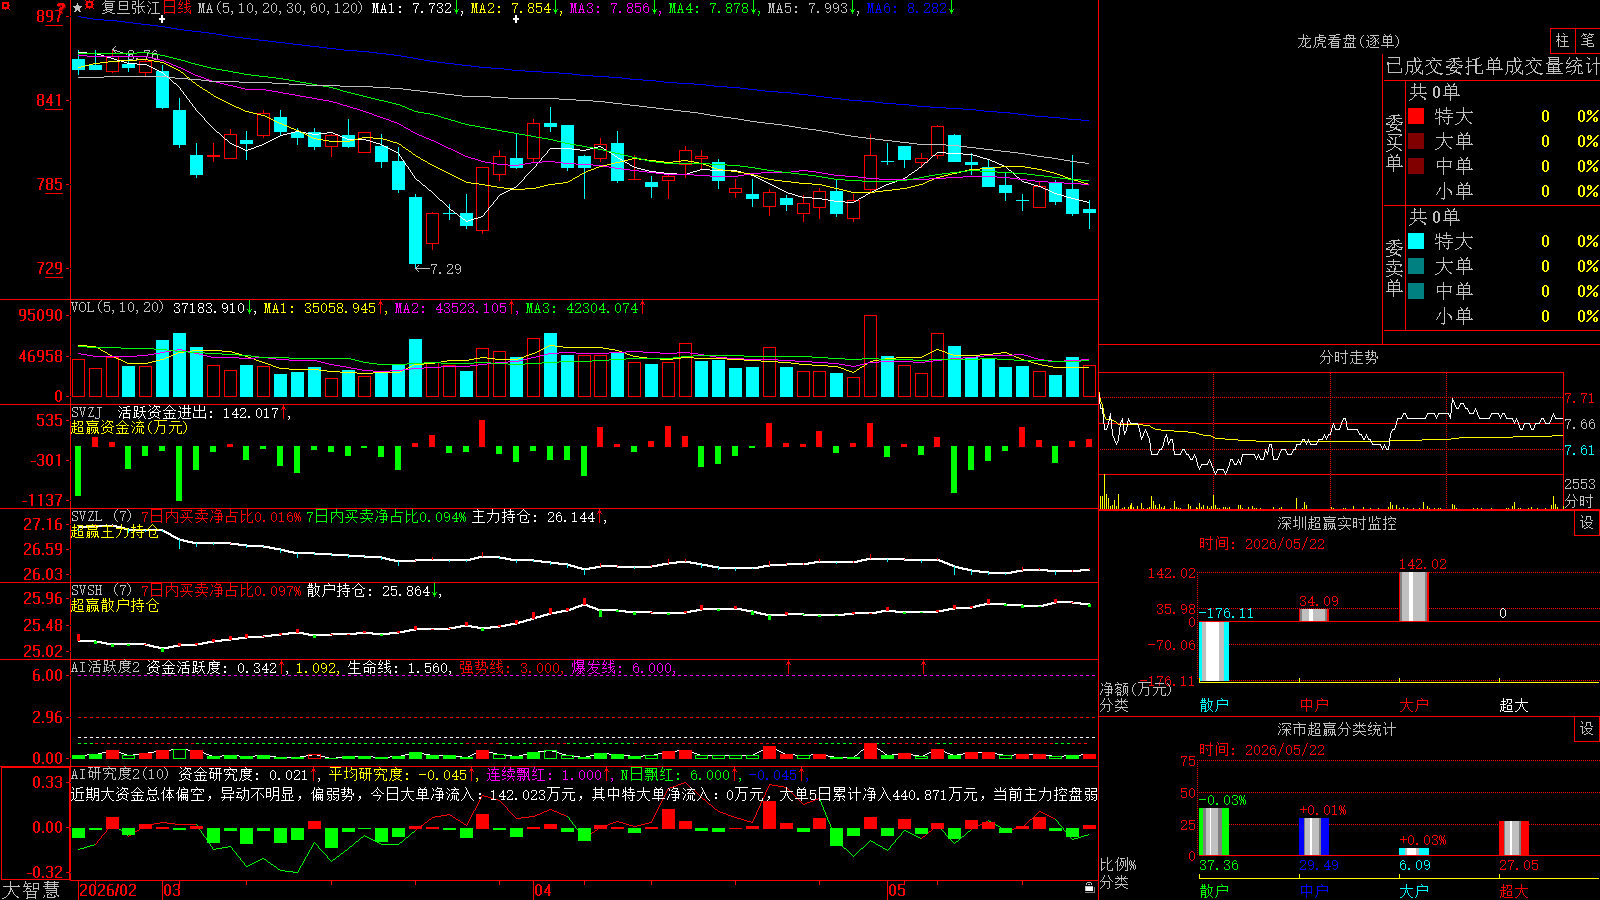Click the 龙虎看盘(逐单) panel title
The image size is (1600, 900).
(1348, 41)
